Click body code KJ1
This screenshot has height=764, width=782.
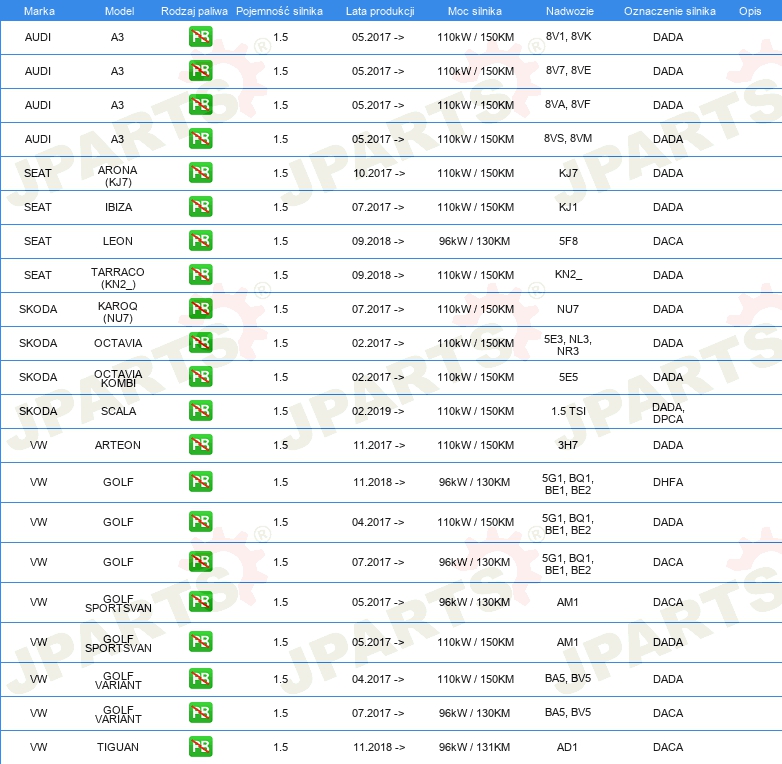click(x=568, y=207)
